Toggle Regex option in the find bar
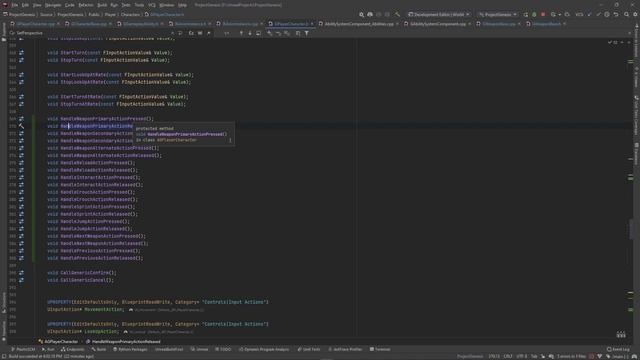Image resolution: width=640 pixels, height=360 pixels. point(209,33)
